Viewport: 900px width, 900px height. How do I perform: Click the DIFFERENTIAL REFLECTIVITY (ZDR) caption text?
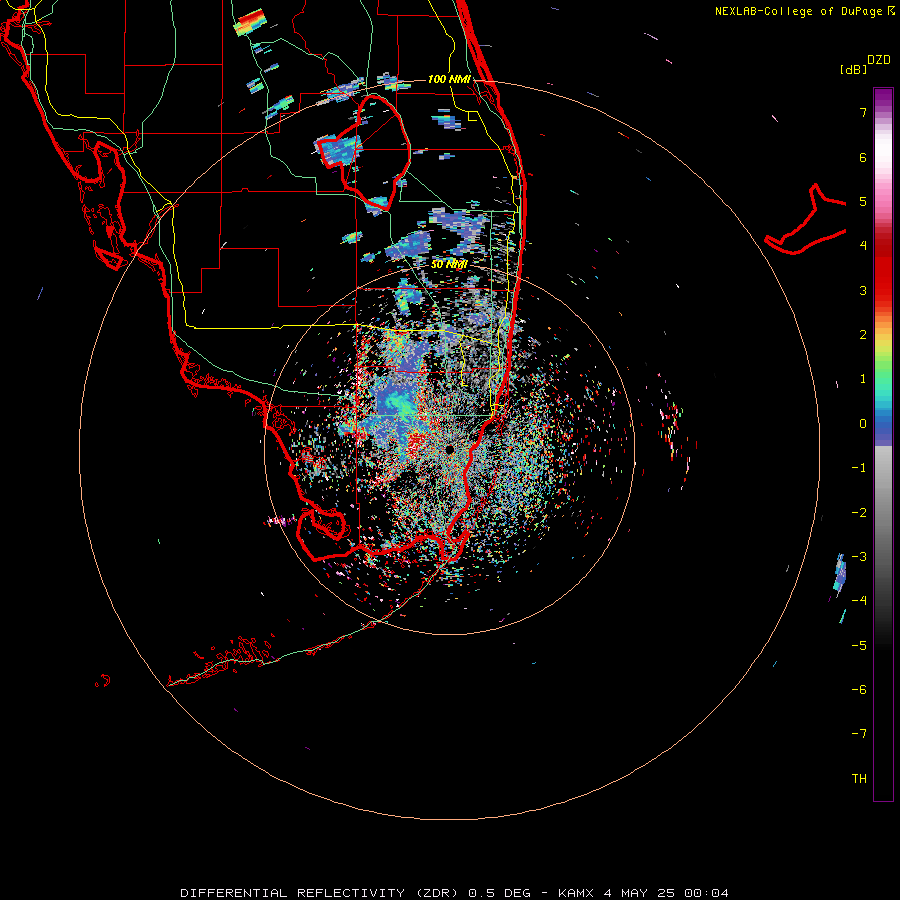[x=317, y=893]
